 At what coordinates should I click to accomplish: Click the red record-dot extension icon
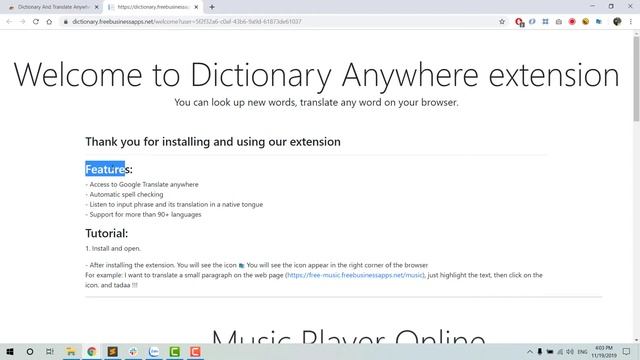click(572, 21)
